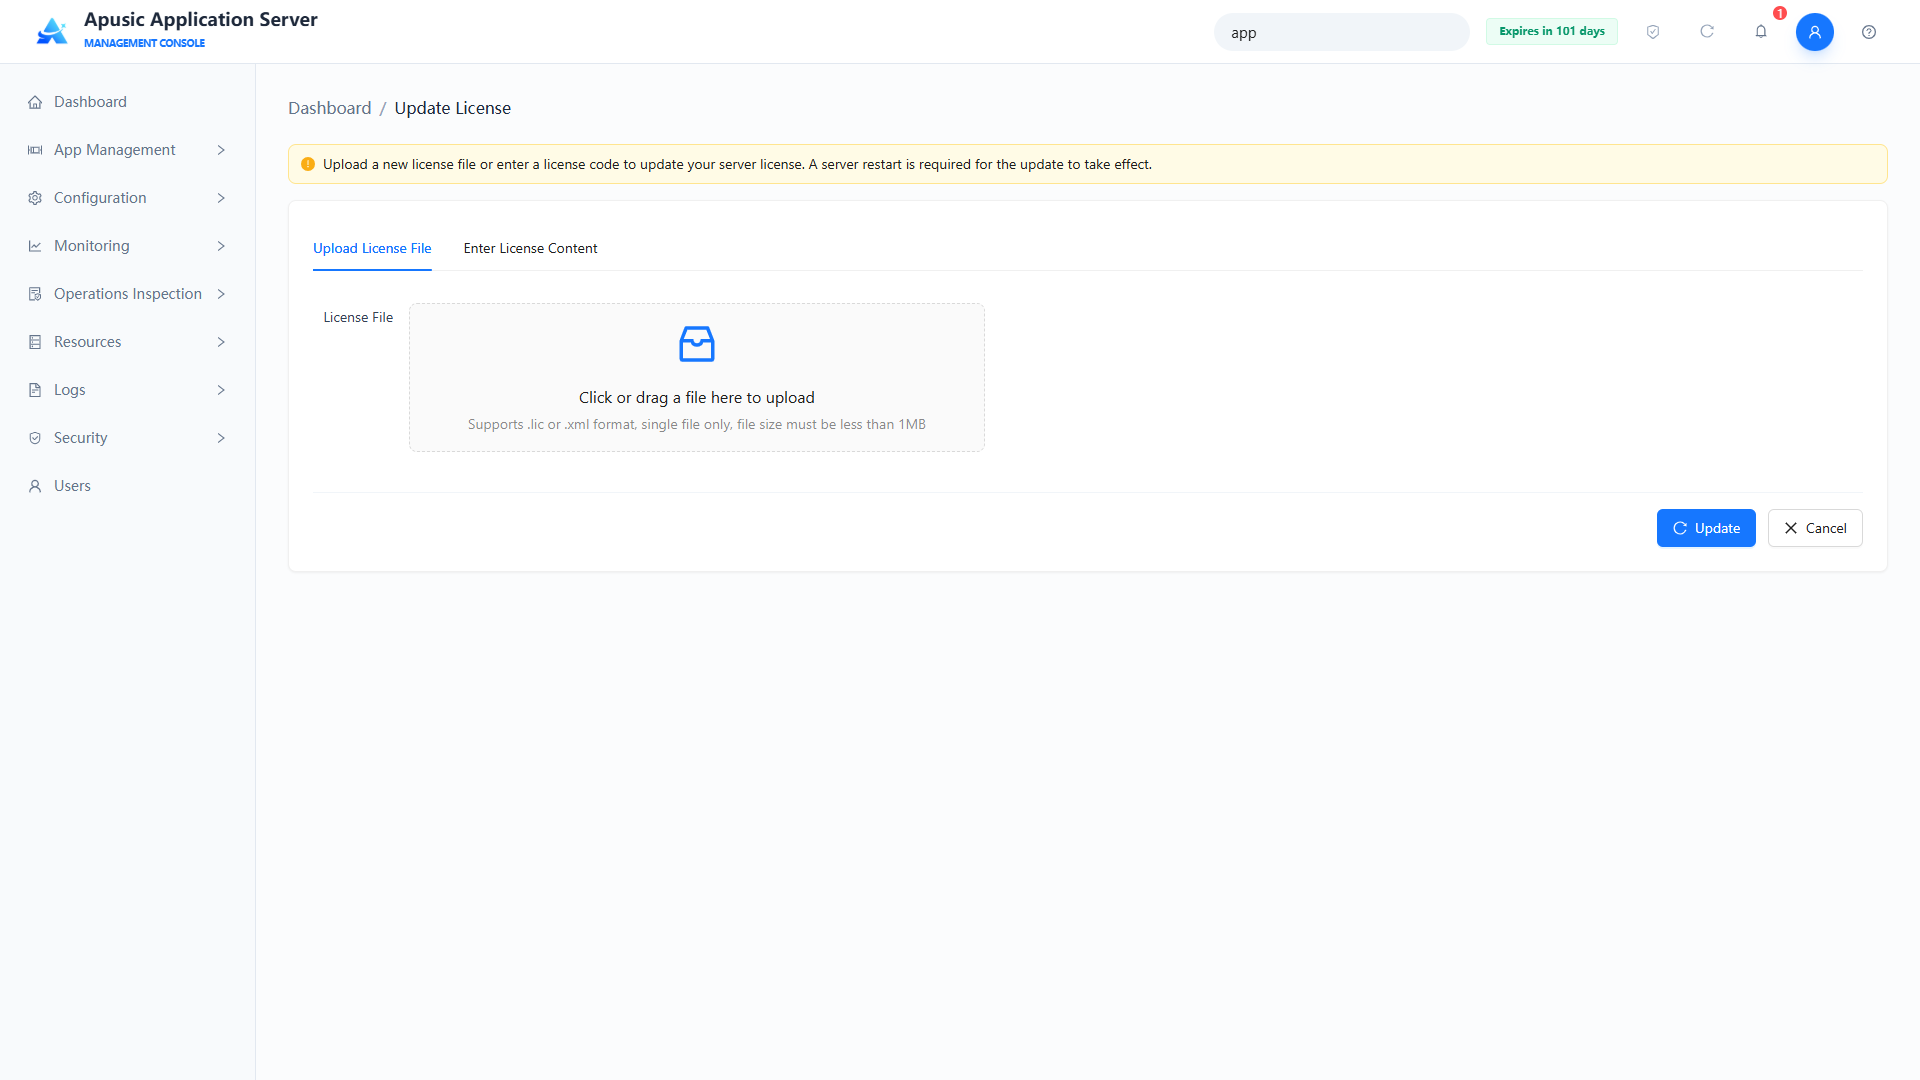This screenshot has height=1080, width=1920.
Task: Click the Update button
Action: click(x=1706, y=528)
